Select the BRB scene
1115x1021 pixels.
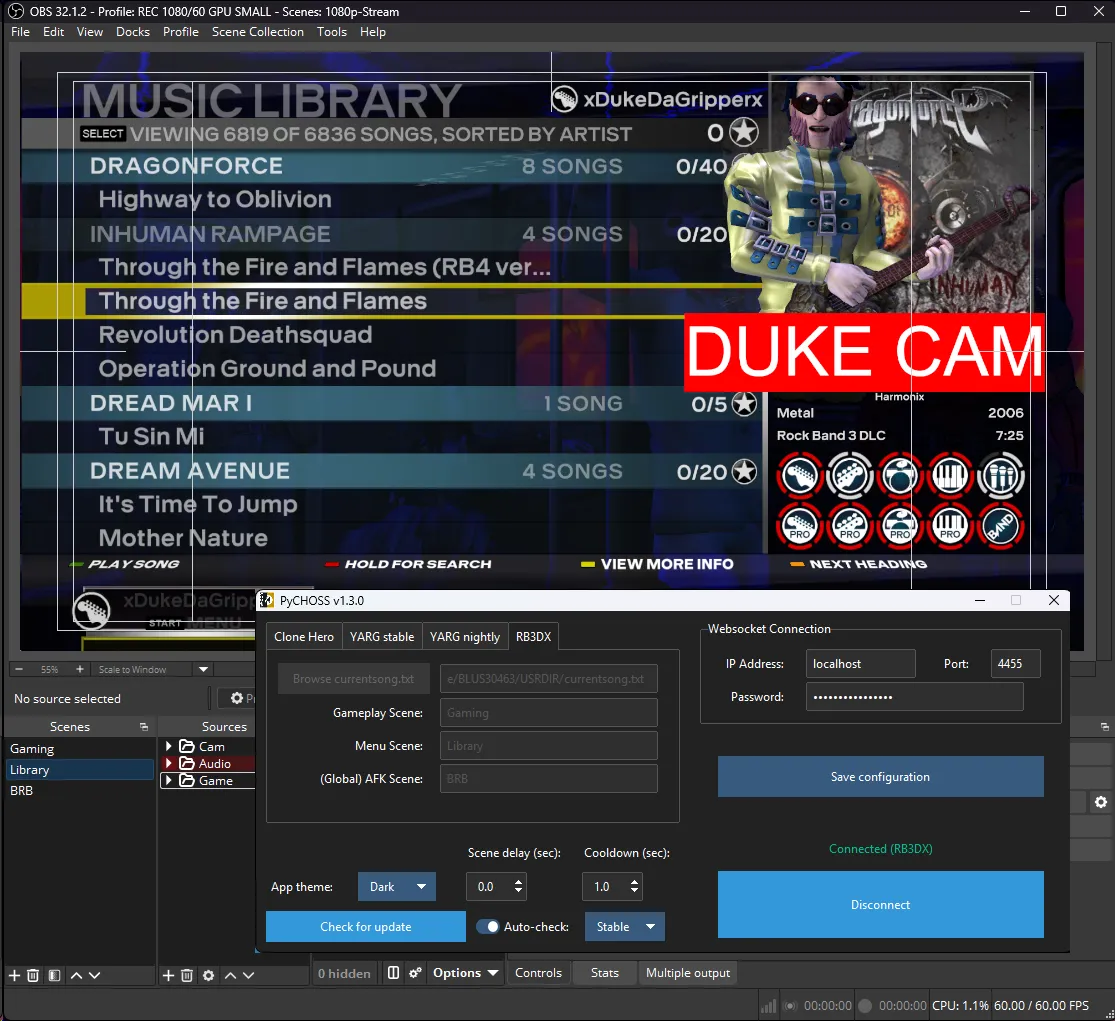coord(79,790)
